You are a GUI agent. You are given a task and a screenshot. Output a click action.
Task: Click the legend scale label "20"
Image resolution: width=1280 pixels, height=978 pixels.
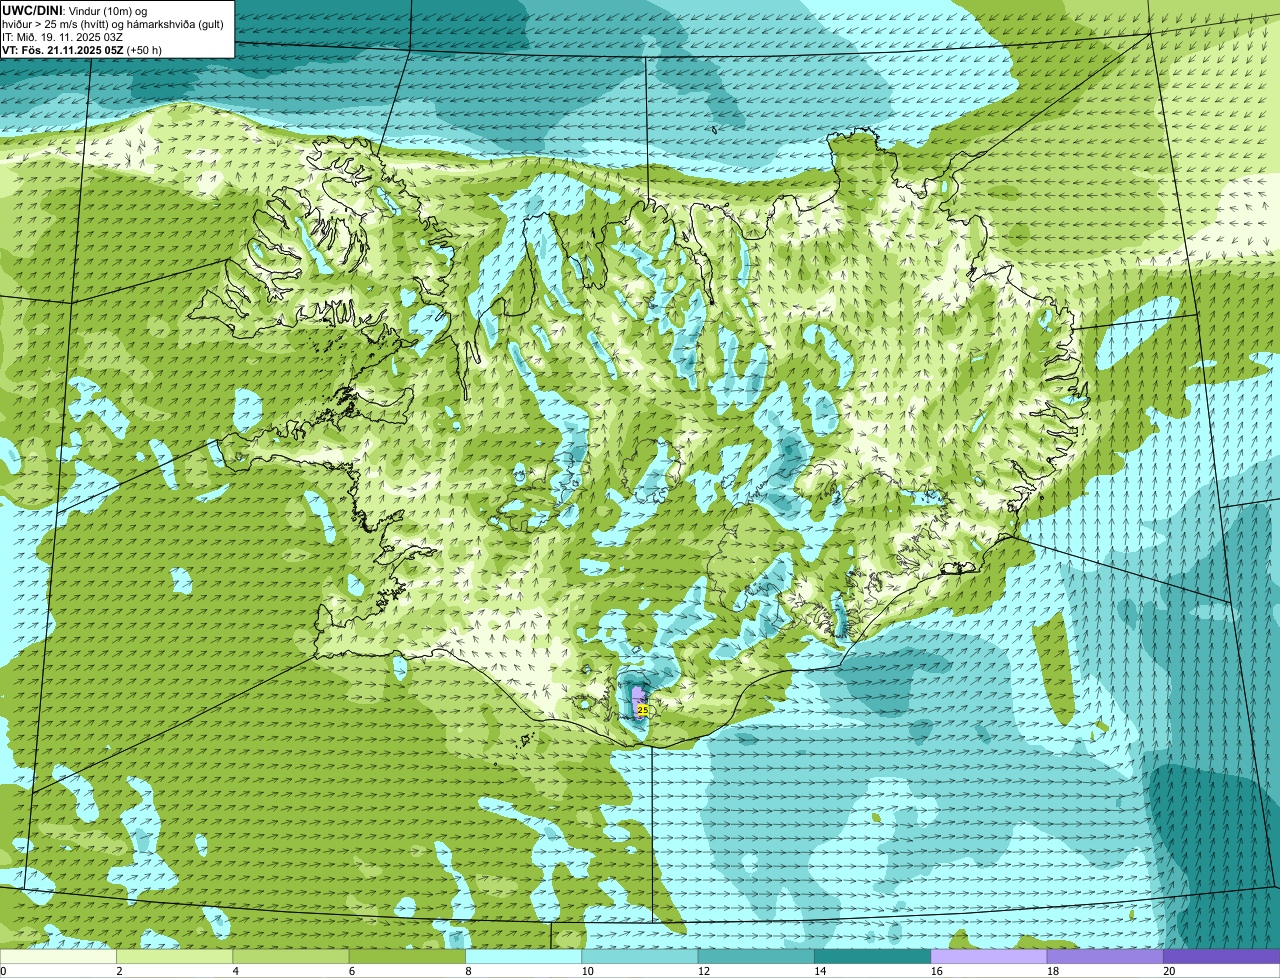tap(1169, 971)
